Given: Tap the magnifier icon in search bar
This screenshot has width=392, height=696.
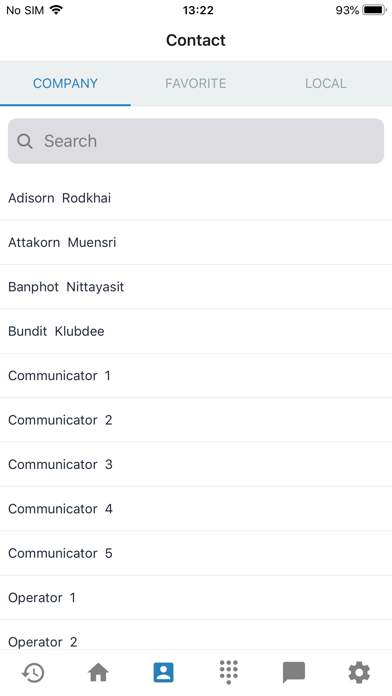Looking at the screenshot, I should click(x=24, y=142).
